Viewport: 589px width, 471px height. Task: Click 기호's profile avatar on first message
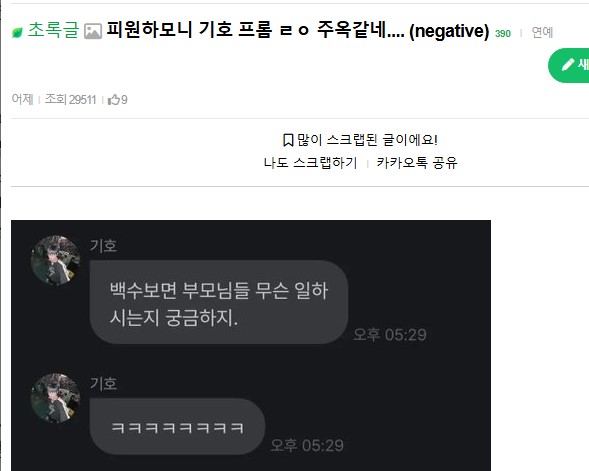(x=56, y=260)
